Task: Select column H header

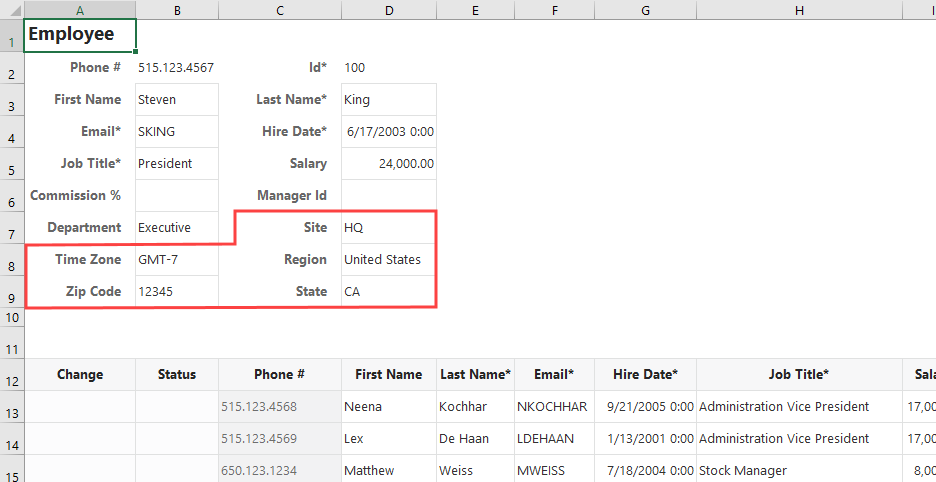Action: [x=798, y=9]
